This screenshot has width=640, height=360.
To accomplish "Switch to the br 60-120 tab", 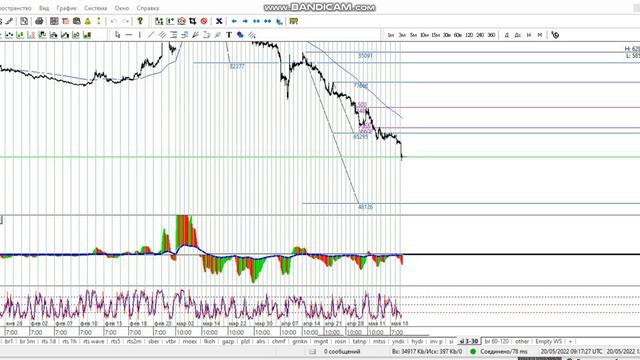I will pyautogui.click(x=496, y=341).
